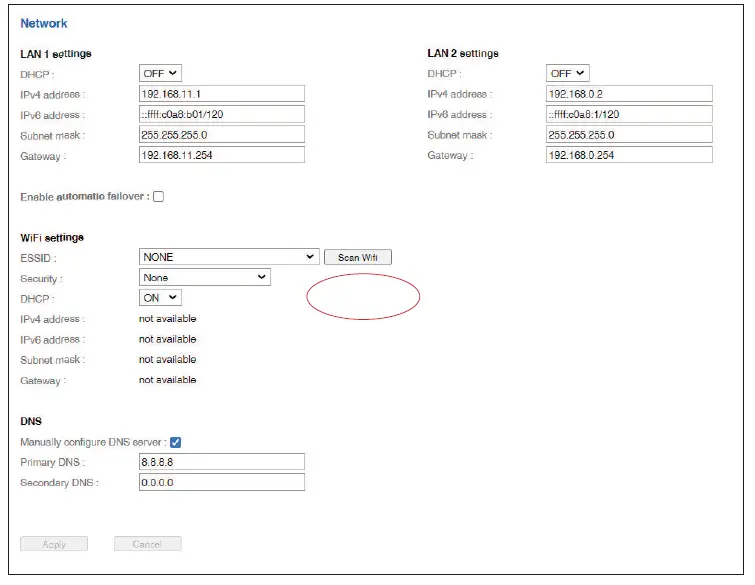755x585 pixels.
Task: Click the Network page heading
Action: coord(44,23)
